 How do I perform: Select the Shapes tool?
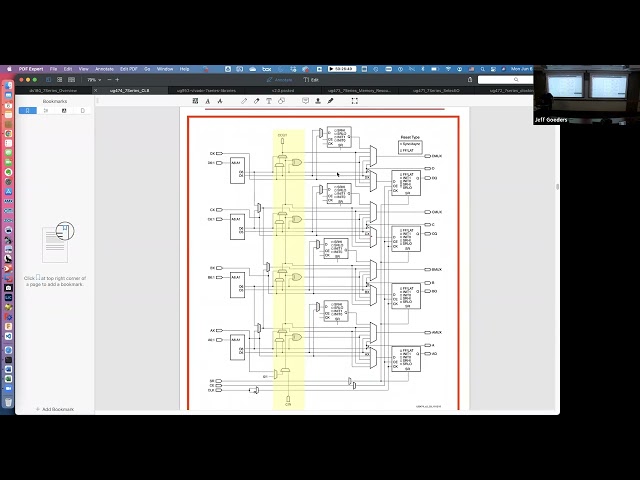[x=281, y=101]
